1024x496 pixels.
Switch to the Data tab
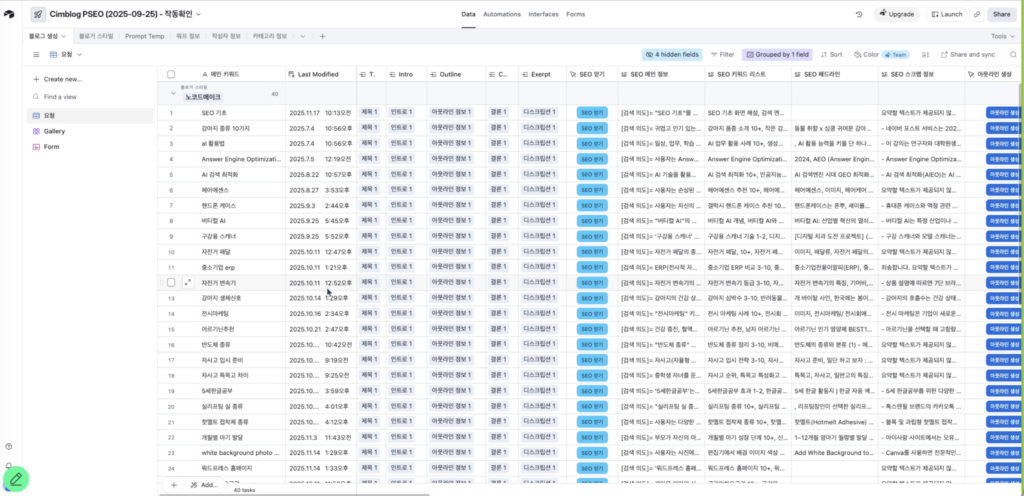[x=468, y=14]
